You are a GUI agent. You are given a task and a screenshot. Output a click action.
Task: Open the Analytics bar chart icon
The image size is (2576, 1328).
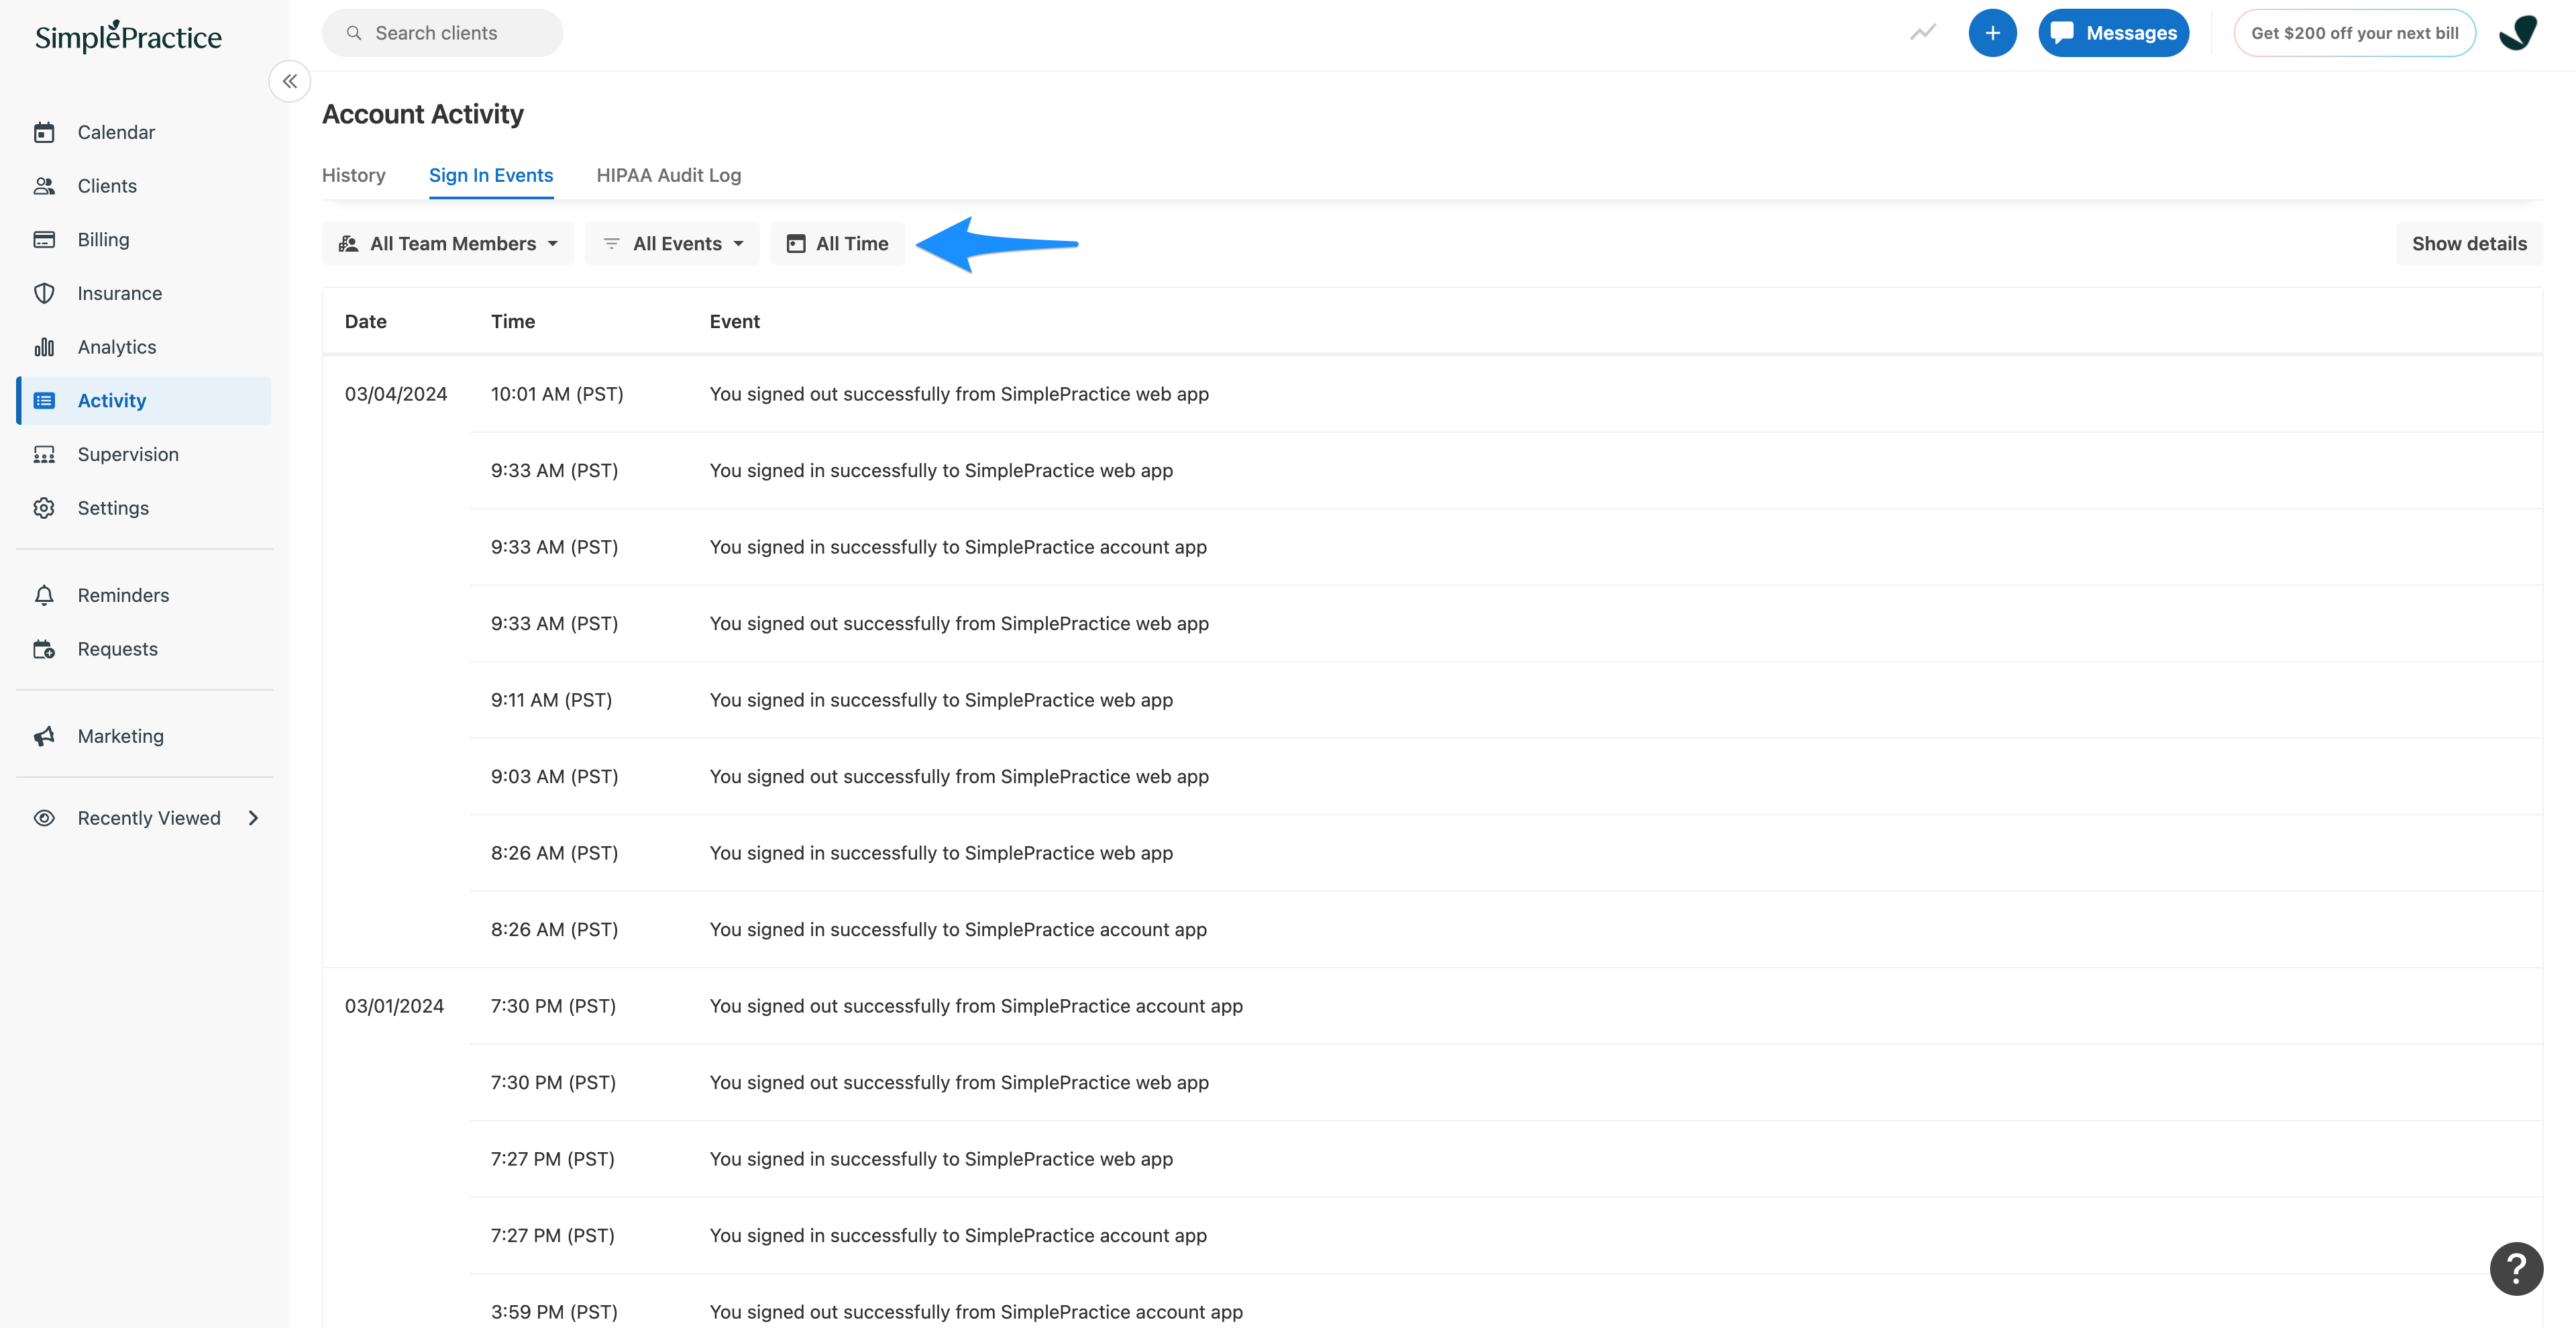[44, 347]
